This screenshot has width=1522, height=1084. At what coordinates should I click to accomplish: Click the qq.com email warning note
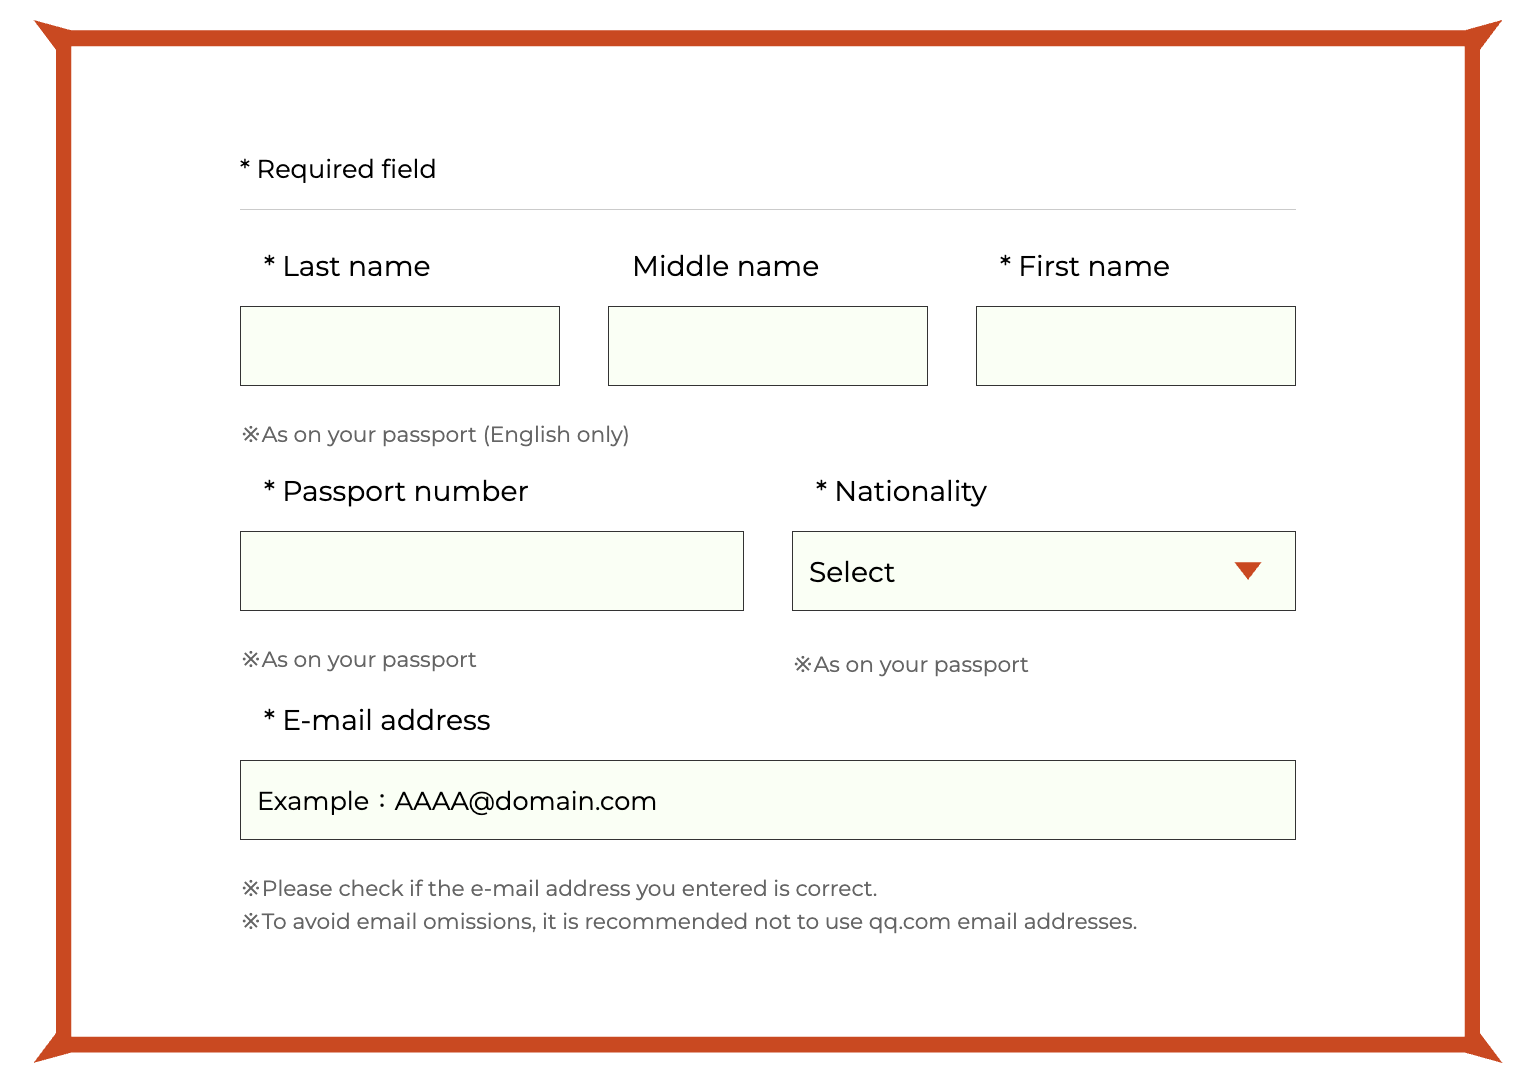pos(690,922)
